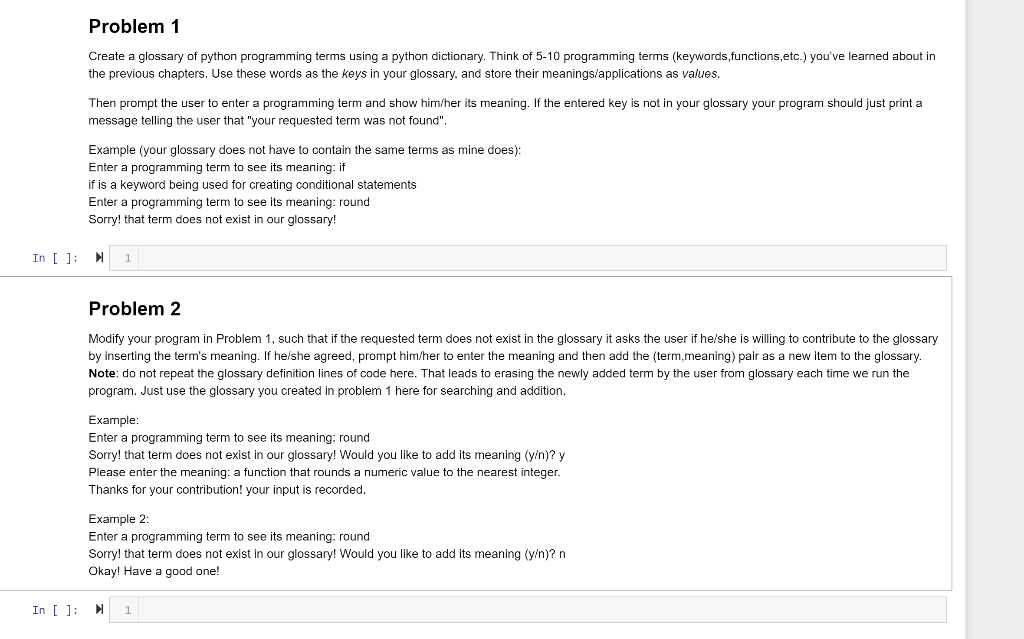Image resolution: width=1024 pixels, height=639 pixels.
Task: Select the Problem 2 heading
Action: pos(135,309)
